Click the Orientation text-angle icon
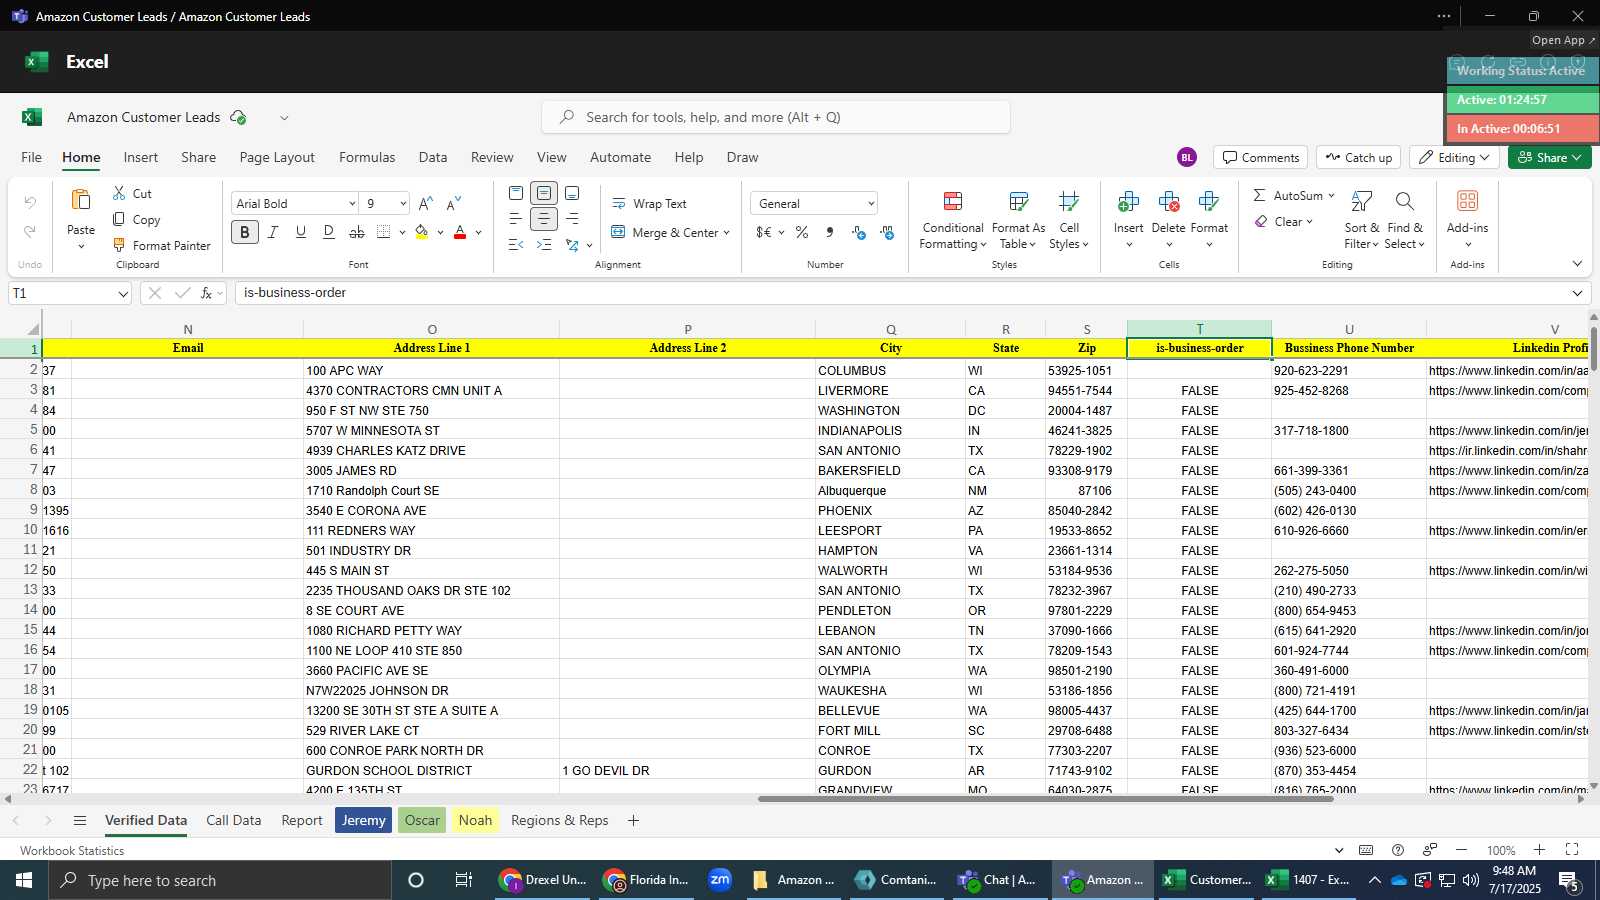The width and height of the screenshot is (1600, 900). pyautogui.click(x=572, y=245)
